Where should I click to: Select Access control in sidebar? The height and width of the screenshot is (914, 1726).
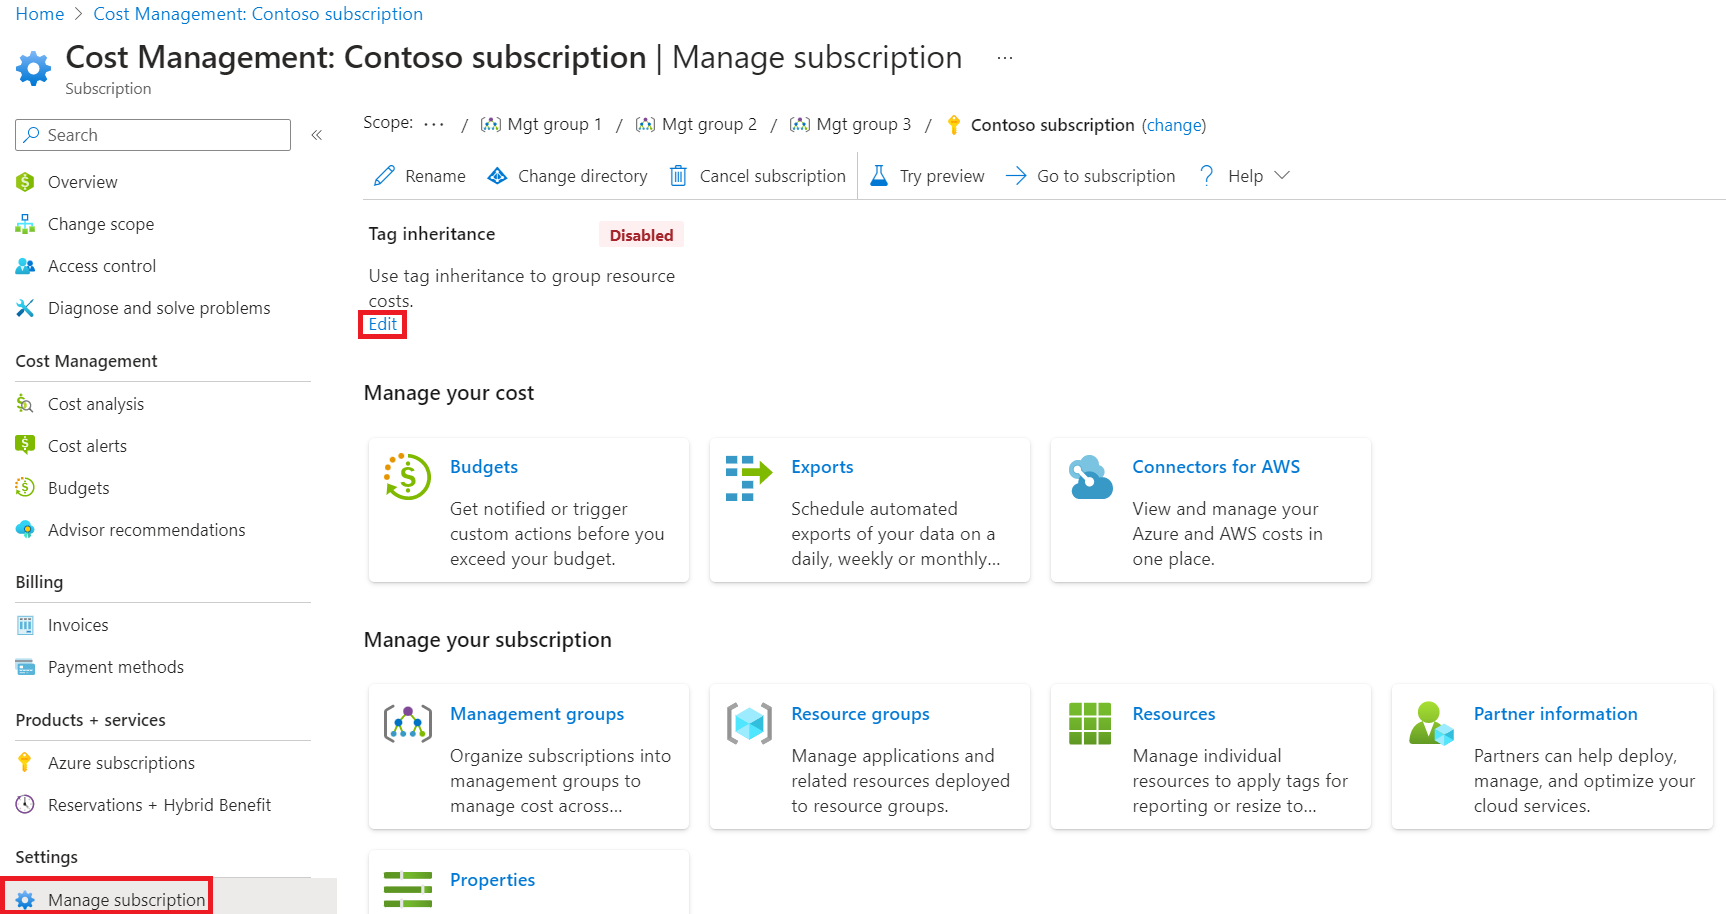[x=101, y=266]
